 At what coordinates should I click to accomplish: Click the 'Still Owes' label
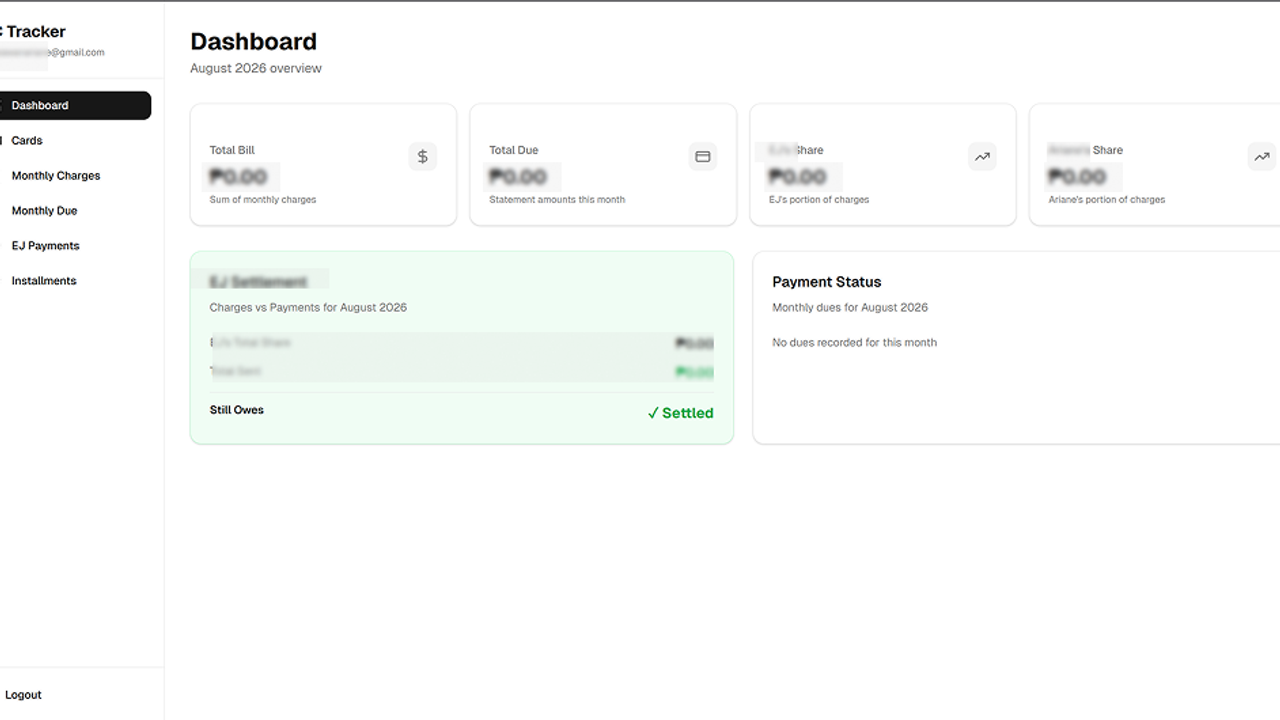pos(237,410)
